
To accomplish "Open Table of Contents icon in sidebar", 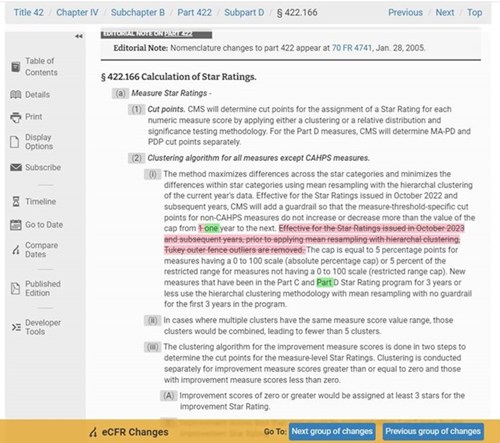I will pyautogui.click(x=15, y=67).
